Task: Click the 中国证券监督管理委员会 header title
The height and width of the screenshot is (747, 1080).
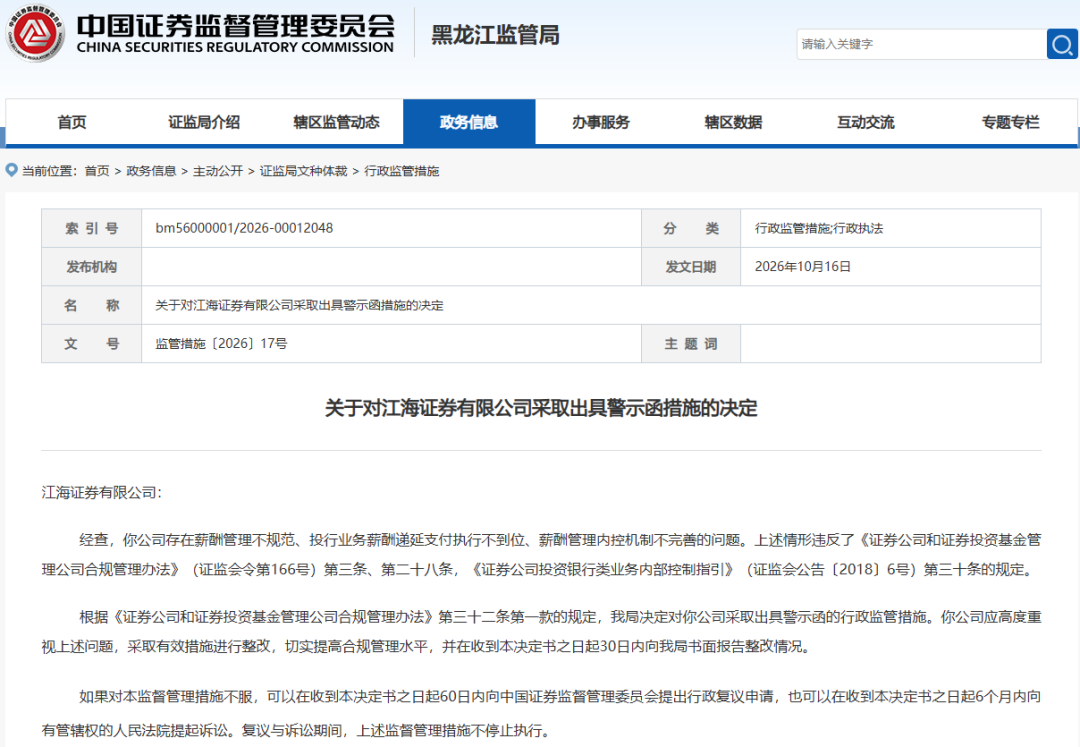Action: click(236, 26)
